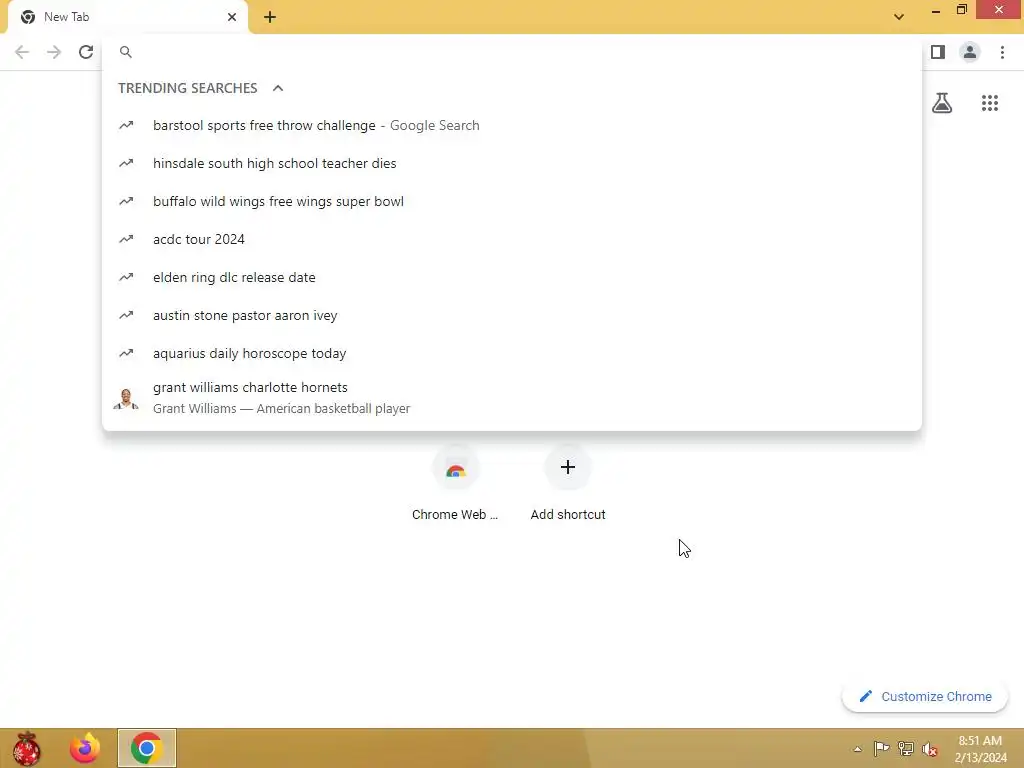Show hidden system tray icons
The width and height of the screenshot is (1024, 768).
tap(857, 749)
